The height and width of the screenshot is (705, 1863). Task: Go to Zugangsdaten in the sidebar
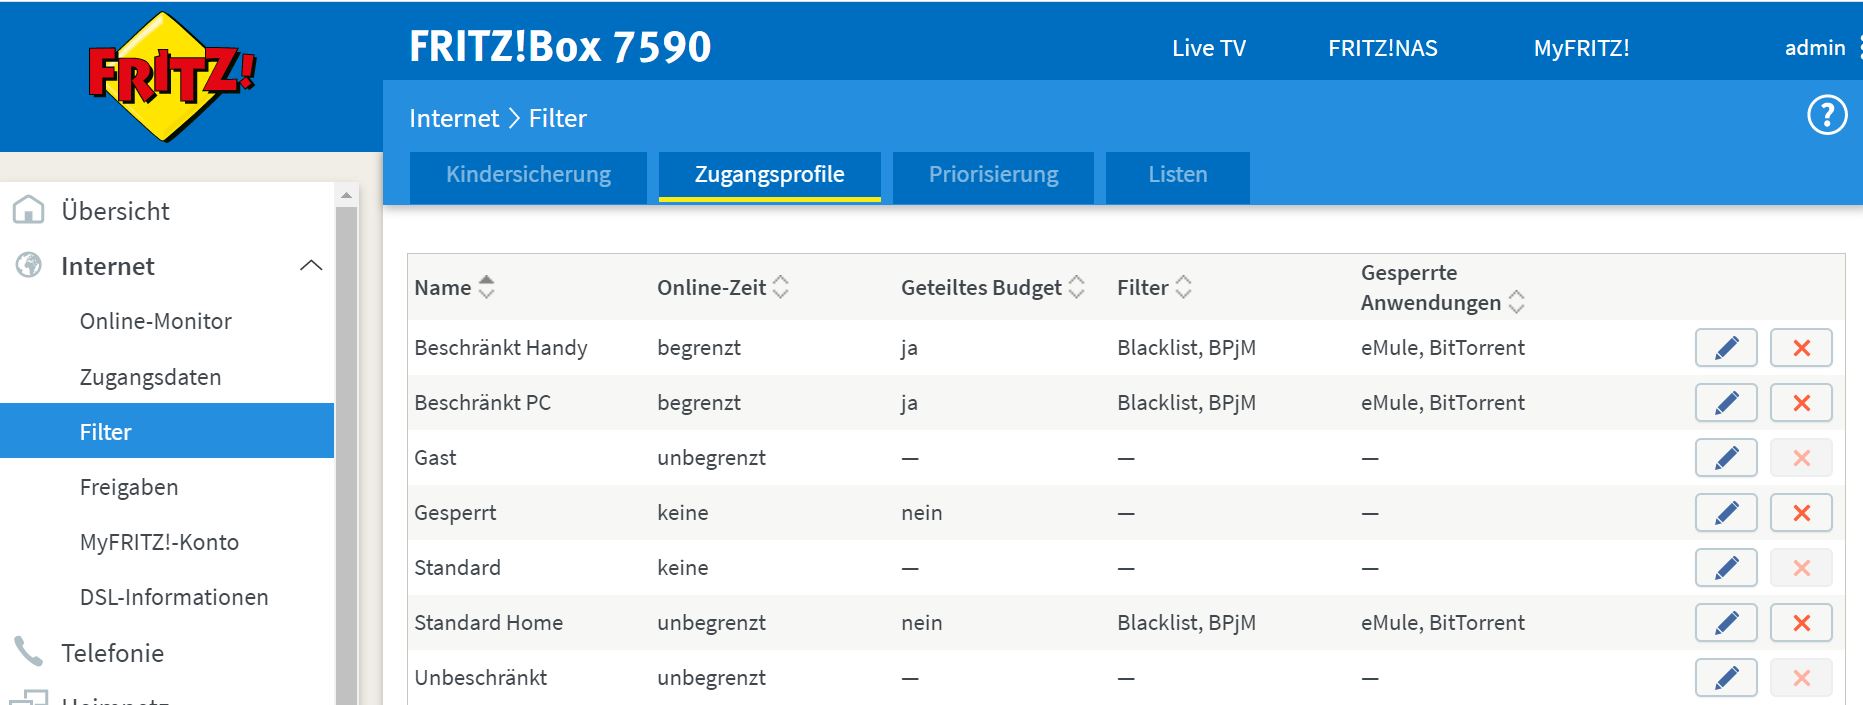tap(151, 377)
